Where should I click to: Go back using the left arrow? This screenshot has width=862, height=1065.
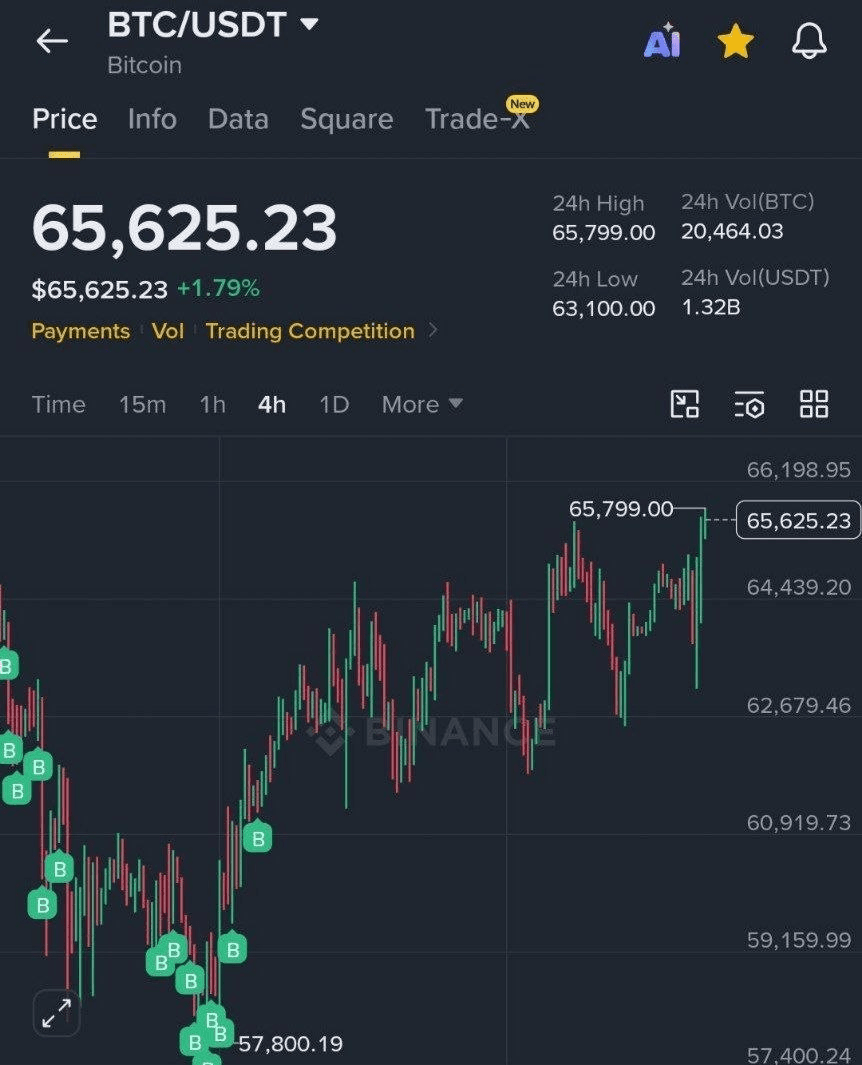pyautogui.click(x=52, y=41)
